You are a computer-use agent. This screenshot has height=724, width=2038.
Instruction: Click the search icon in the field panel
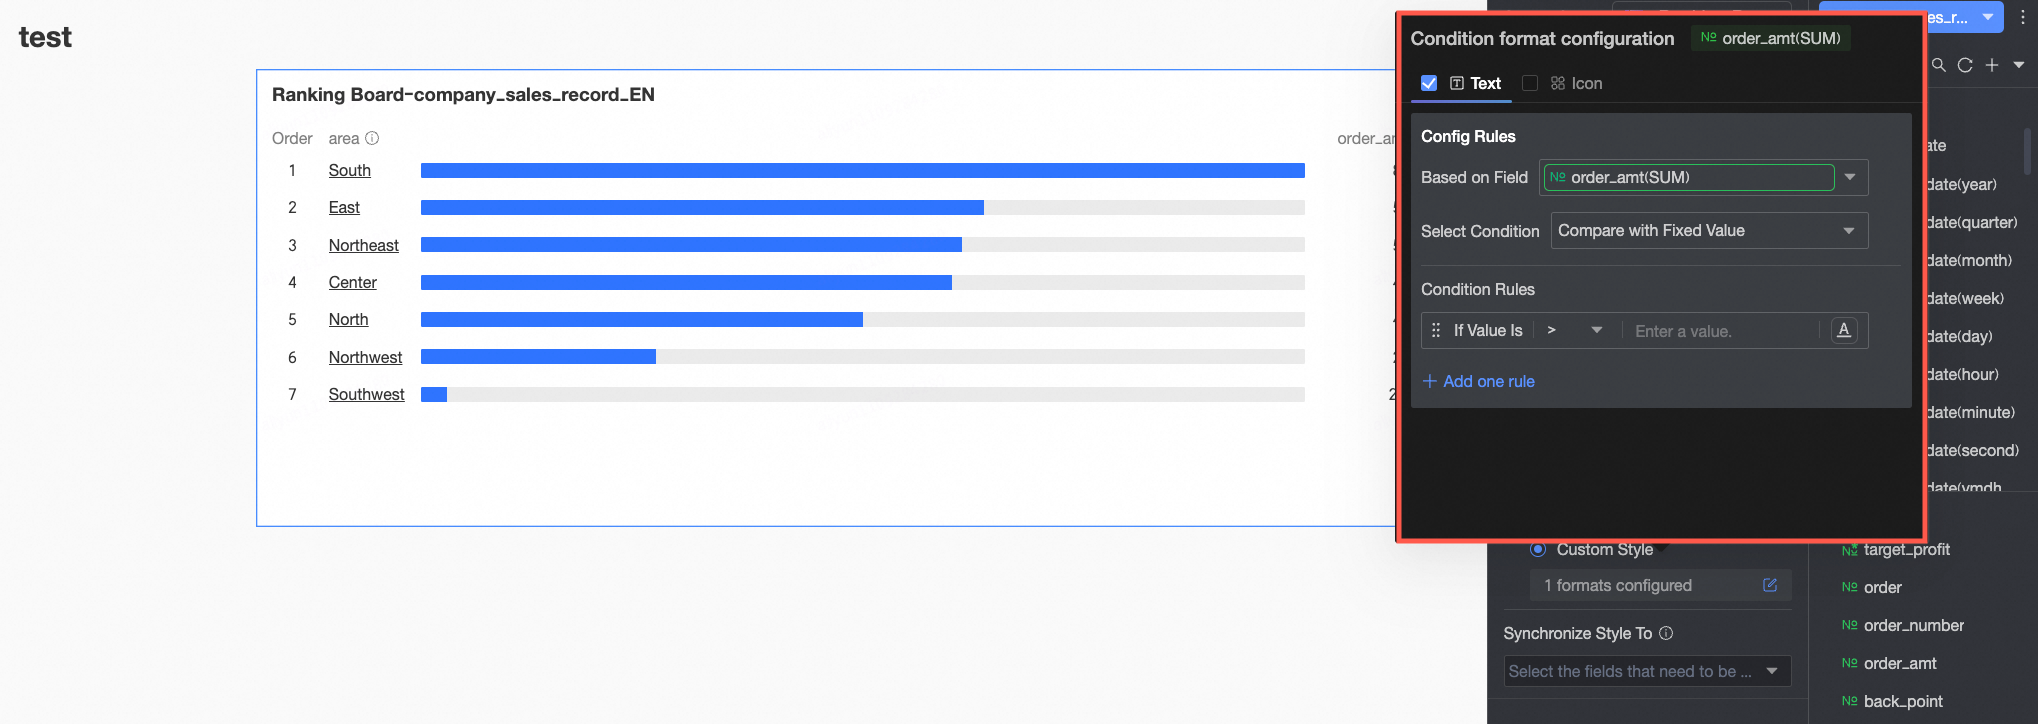pyautogui.click(x=1938, y=65)
